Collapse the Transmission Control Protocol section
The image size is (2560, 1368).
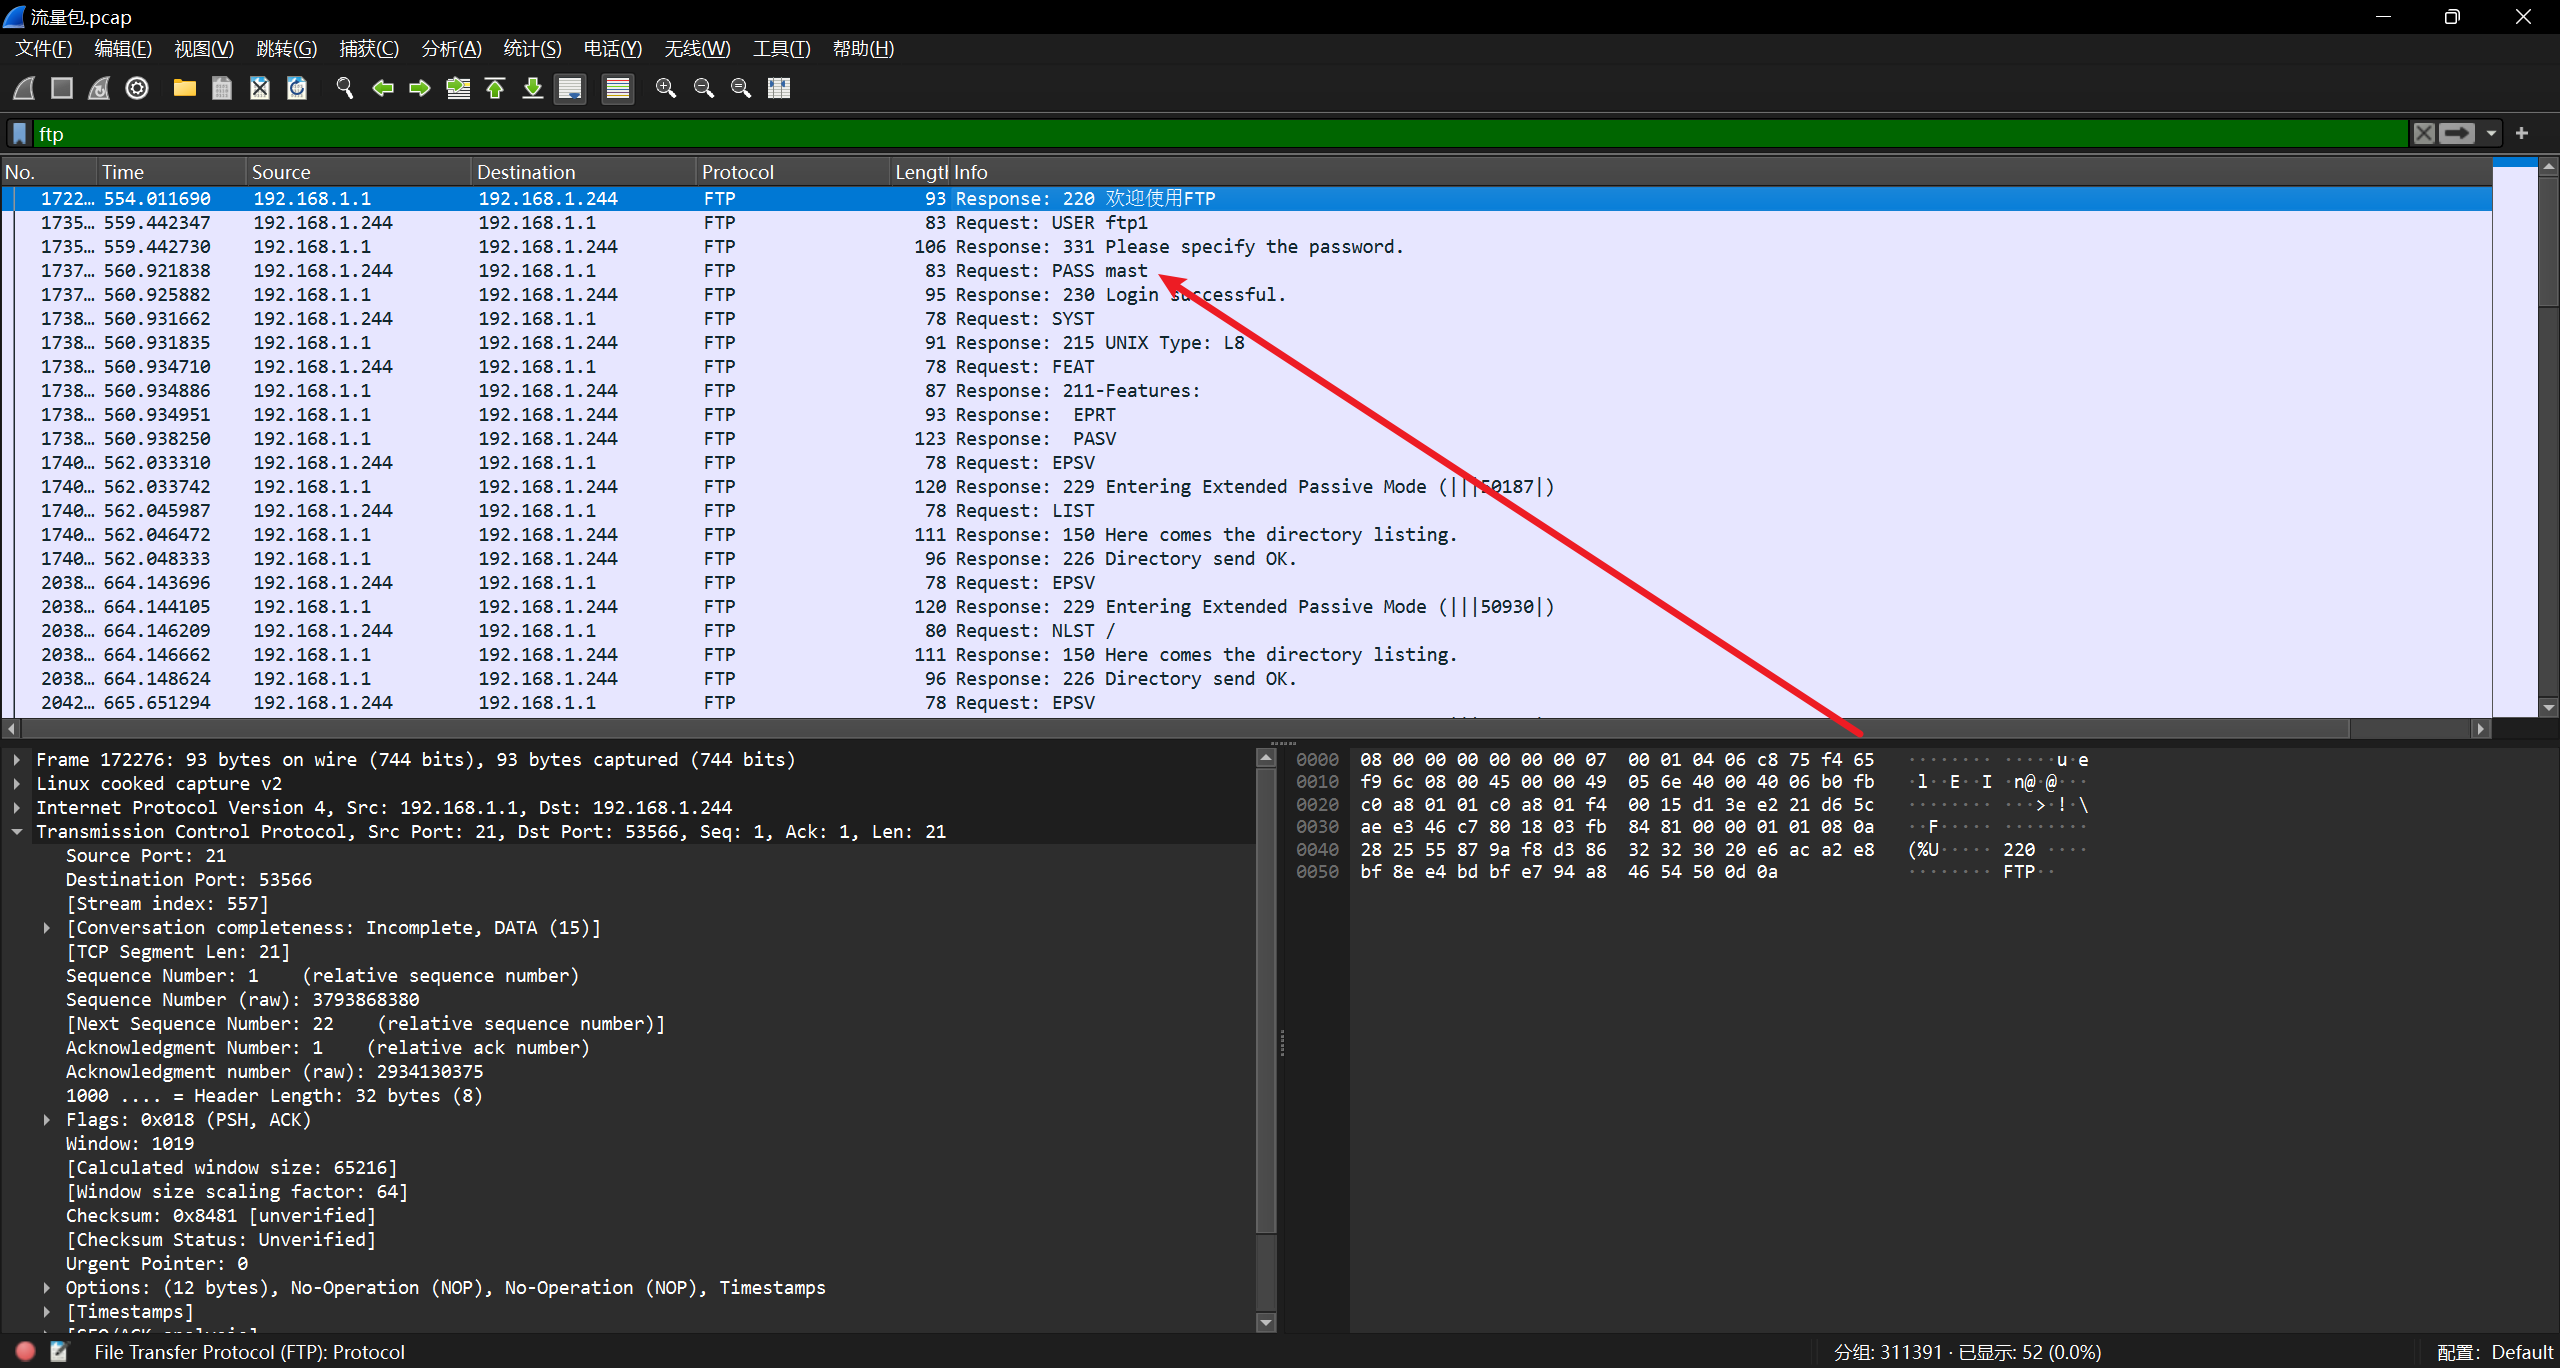(x=17, y=832)
